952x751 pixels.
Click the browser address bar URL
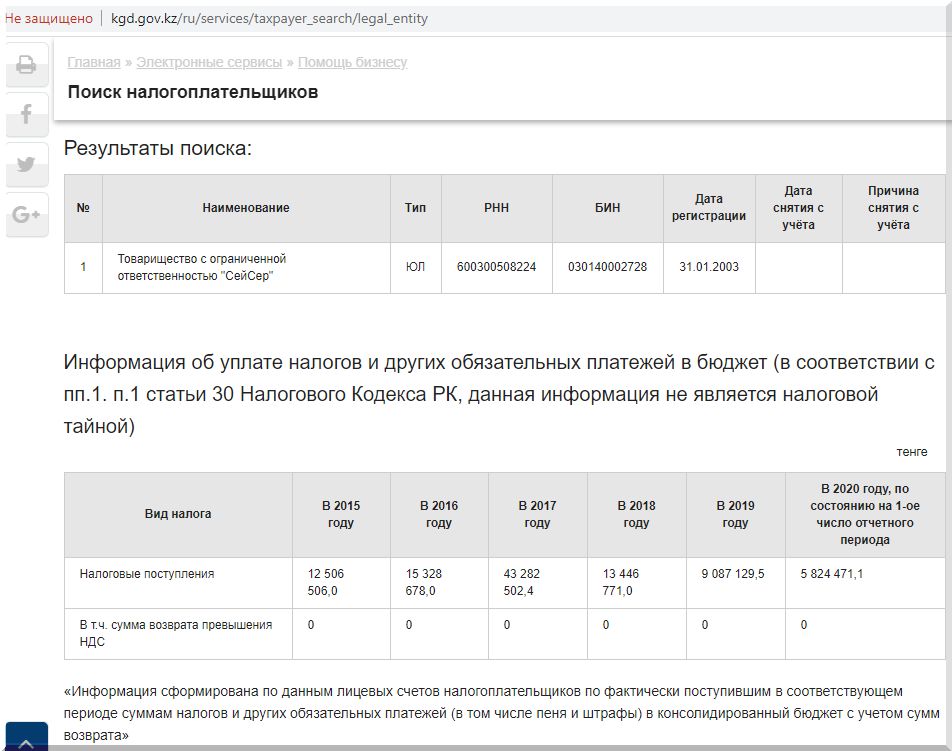tap(270, 19)
